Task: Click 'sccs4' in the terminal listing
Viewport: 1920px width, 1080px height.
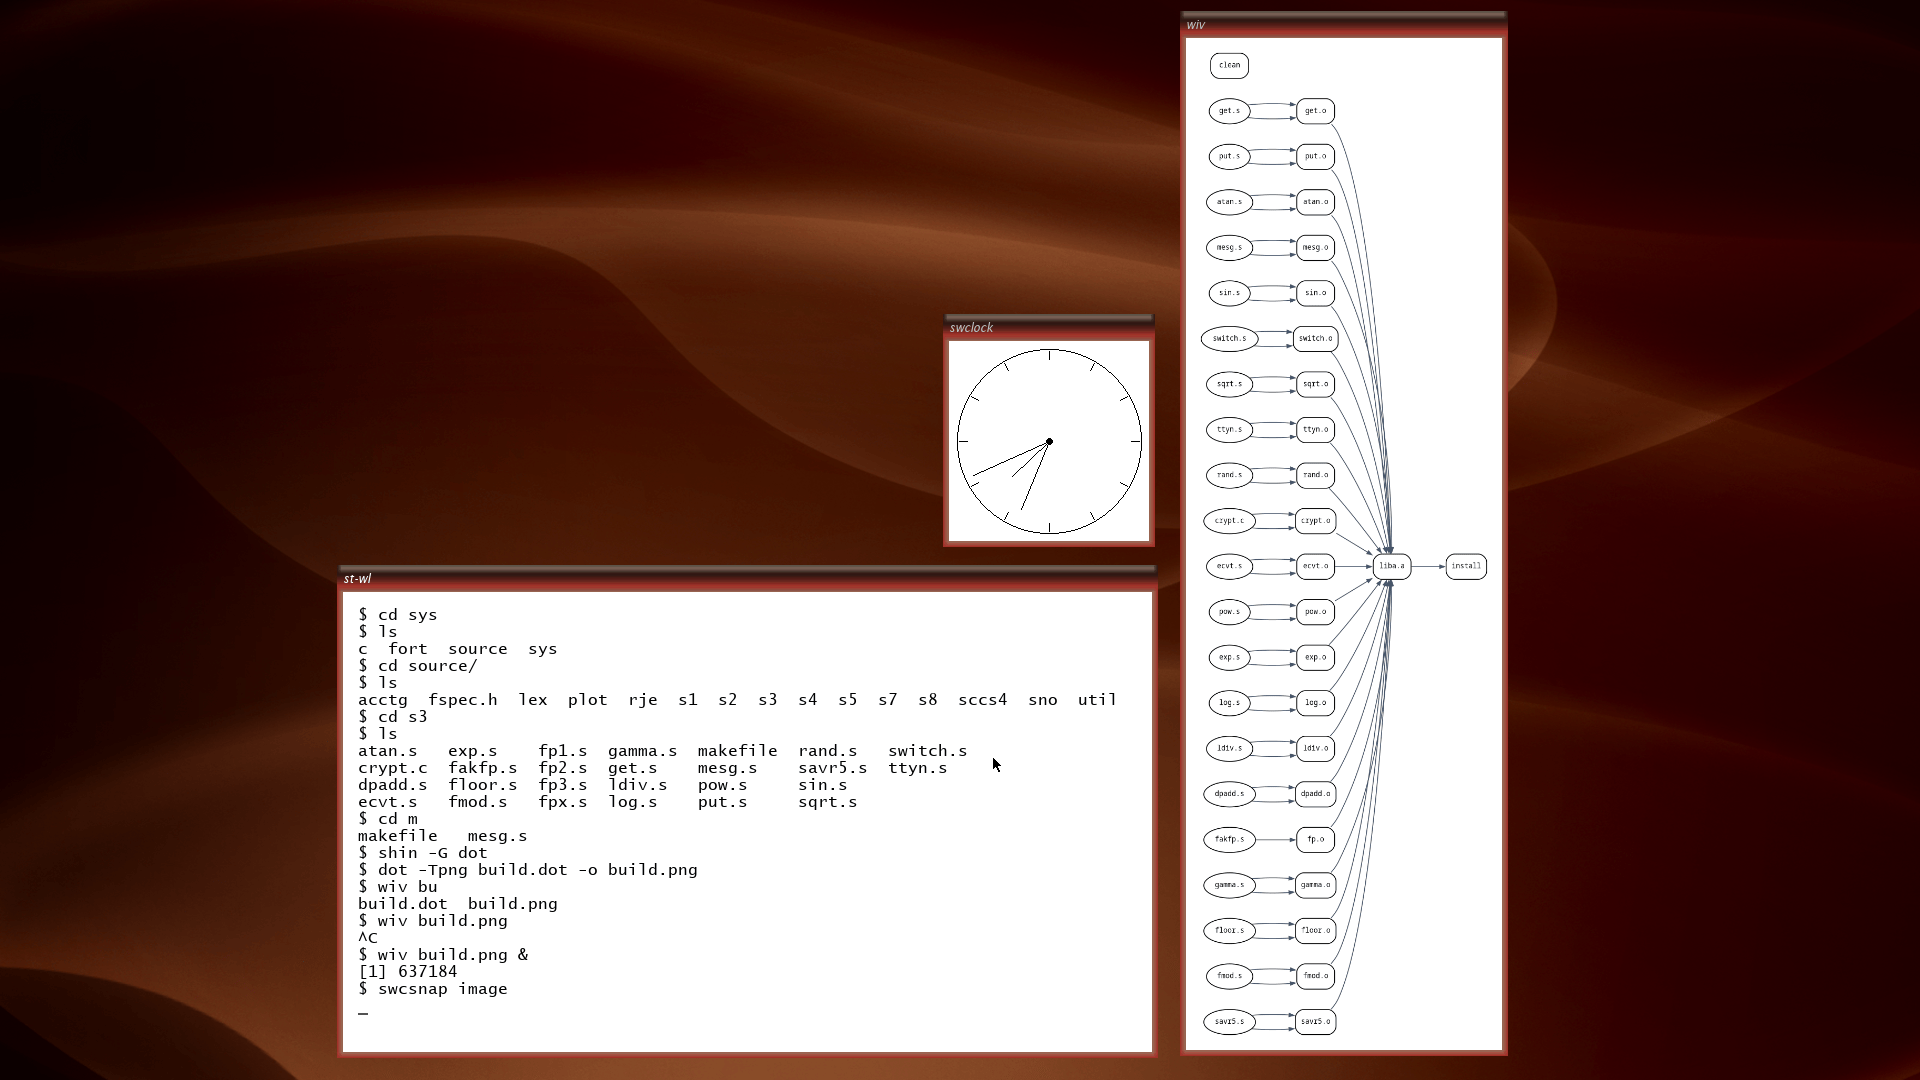Action: click(983, 700)
